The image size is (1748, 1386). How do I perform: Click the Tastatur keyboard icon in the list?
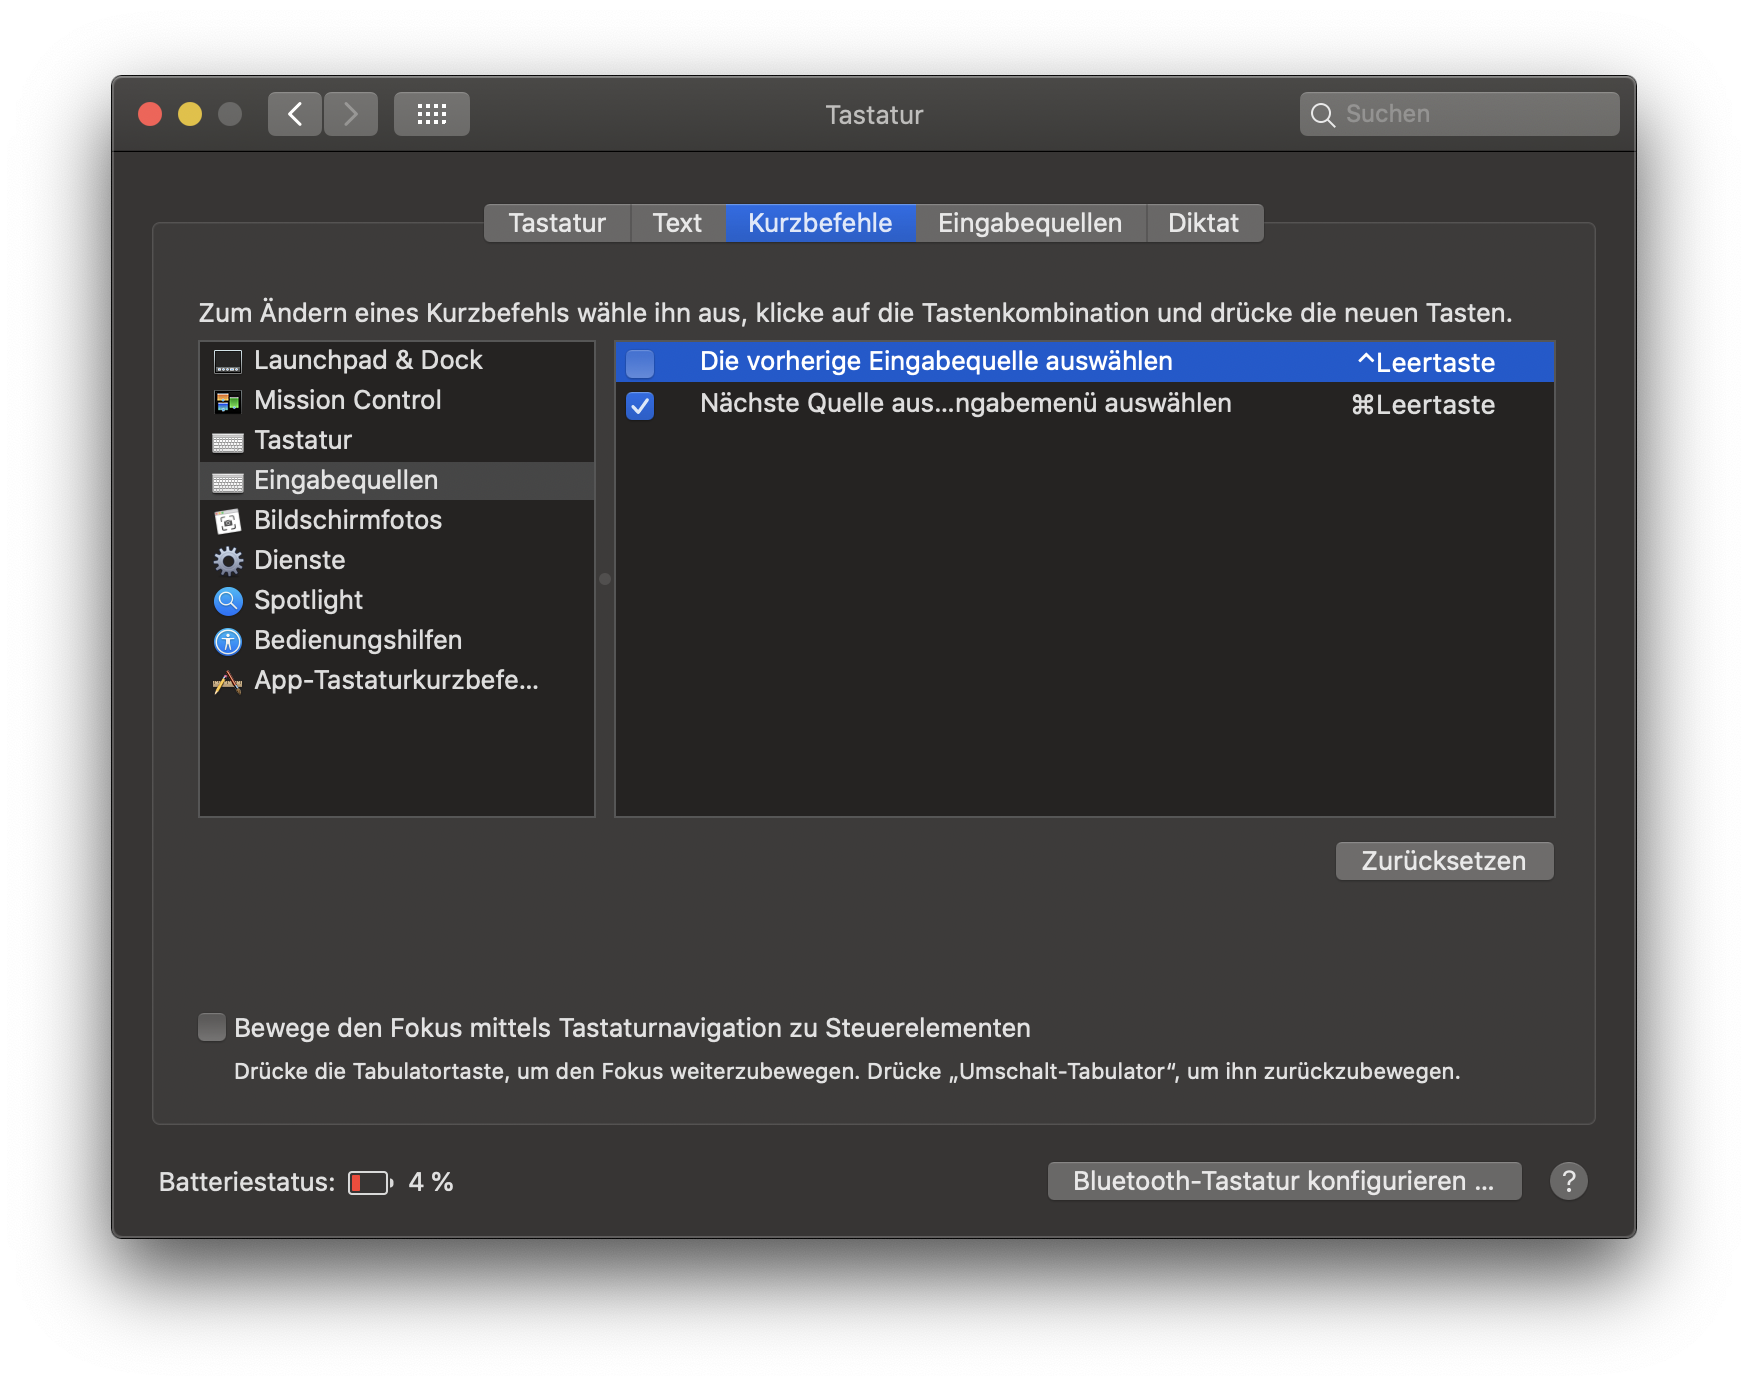click(228, 442)
